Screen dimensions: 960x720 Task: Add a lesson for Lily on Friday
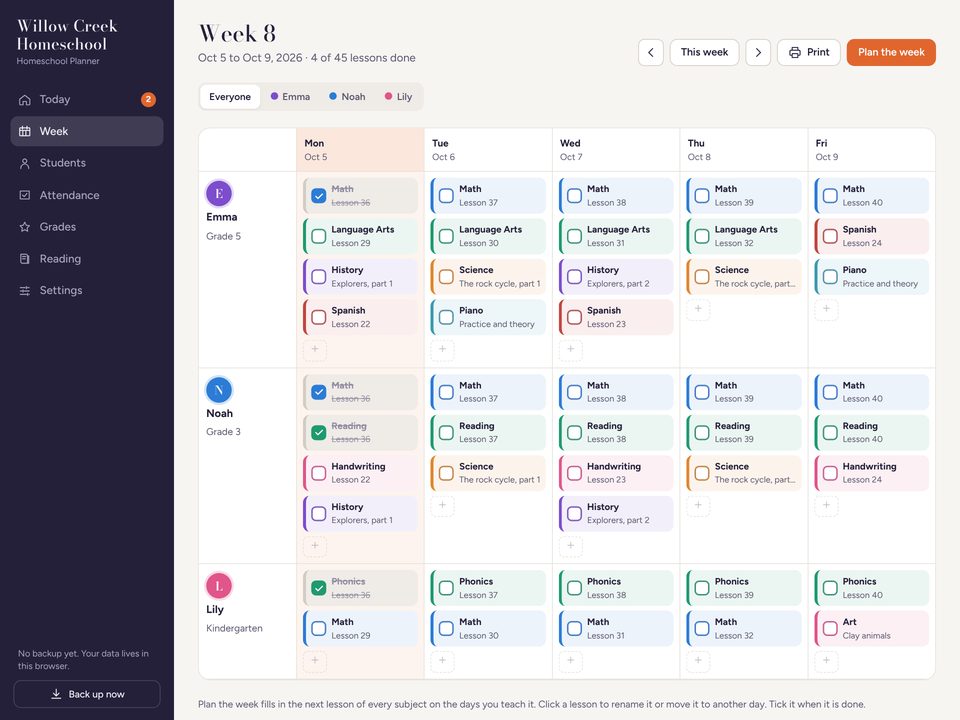click(x=826, y=660)
